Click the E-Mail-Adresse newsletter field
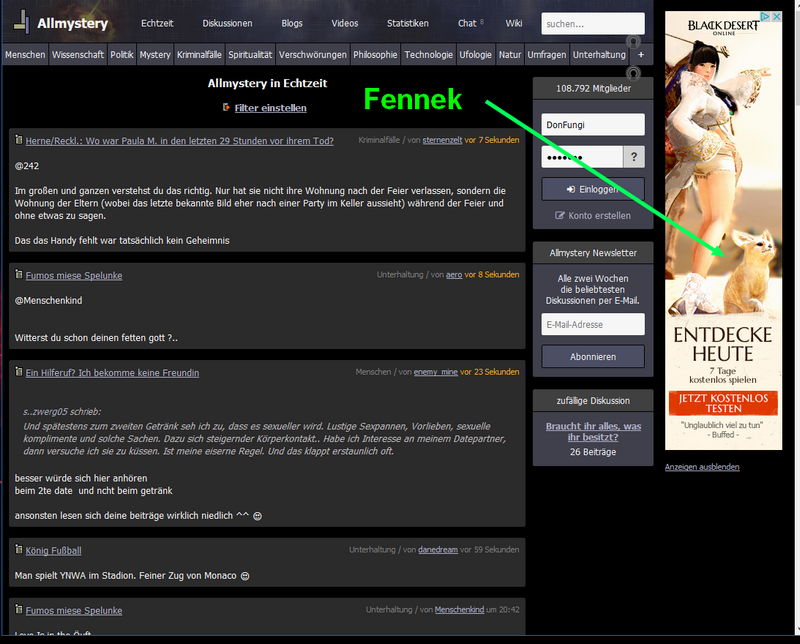Screen dimensions: 800x644 pos(593,324)
